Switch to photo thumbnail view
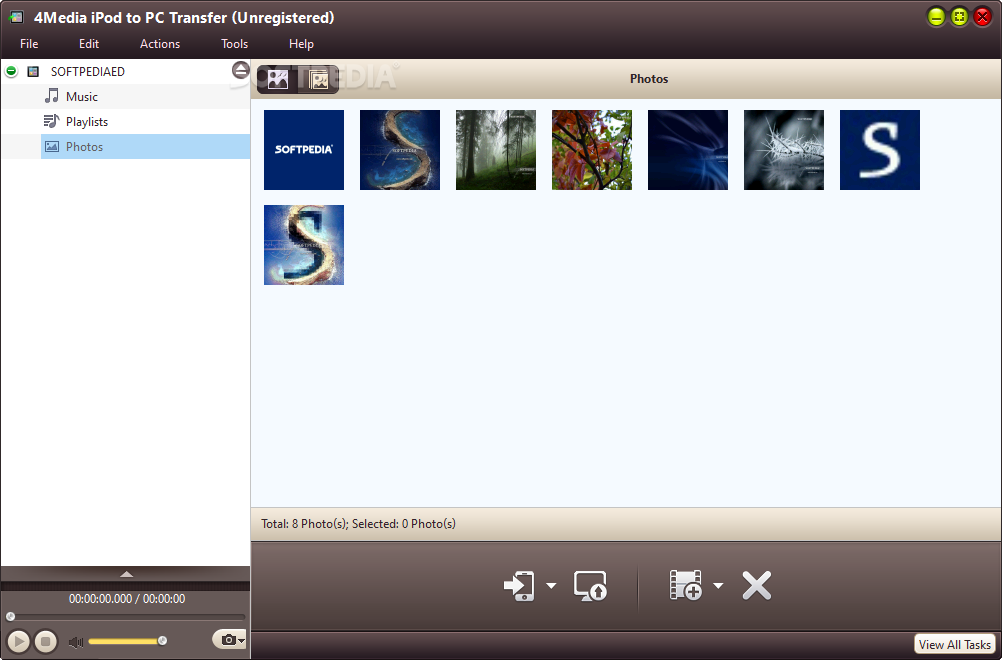The height and width of the screenshot is (660, 1002). click(x=277, y=79)
